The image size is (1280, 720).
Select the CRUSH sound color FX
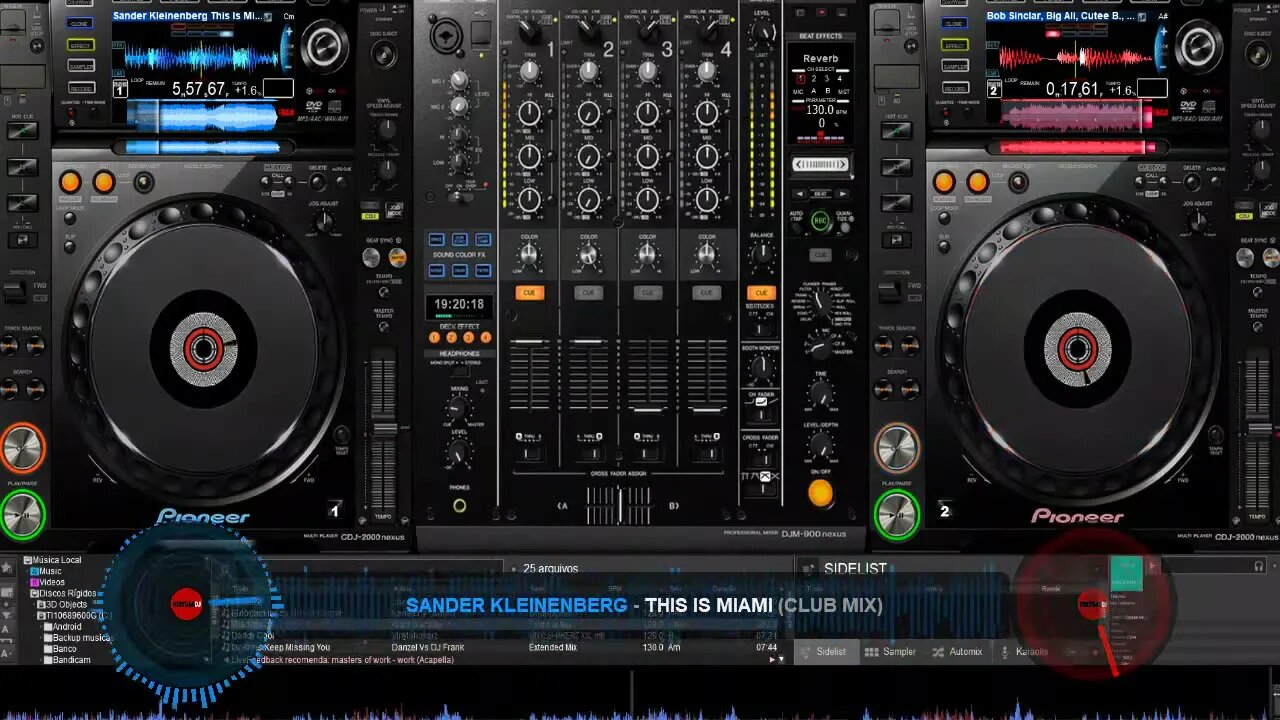click(460, 271)
